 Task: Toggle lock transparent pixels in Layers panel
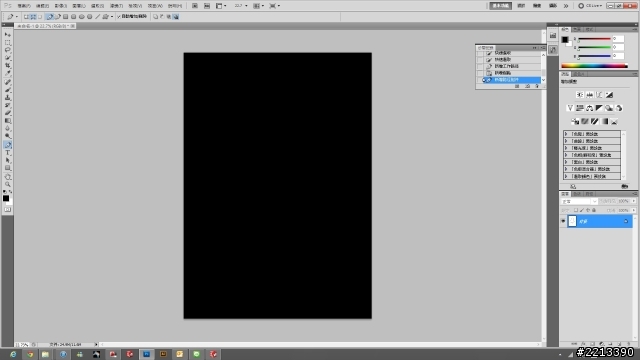(x=576, y=210)
